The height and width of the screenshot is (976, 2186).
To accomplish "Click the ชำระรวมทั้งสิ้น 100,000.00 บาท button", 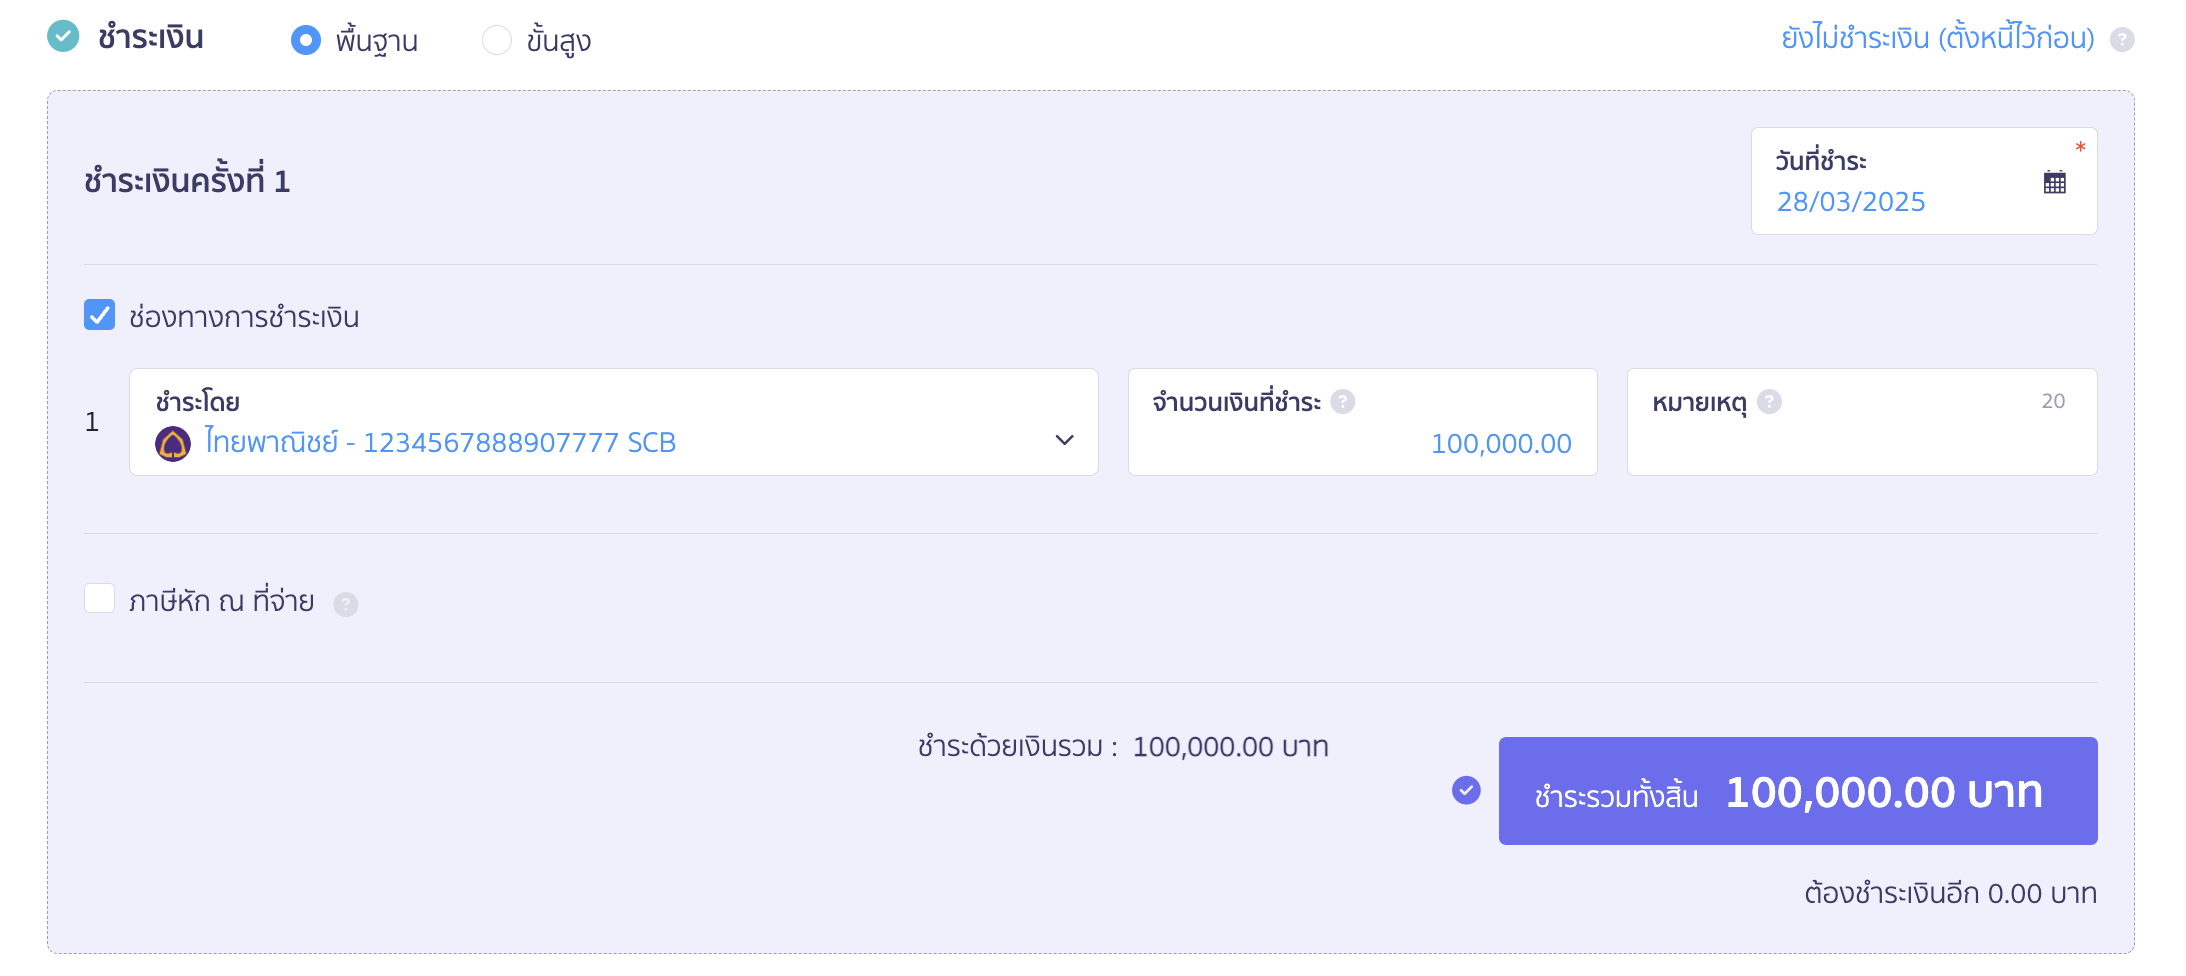I will coord(1797,791).
